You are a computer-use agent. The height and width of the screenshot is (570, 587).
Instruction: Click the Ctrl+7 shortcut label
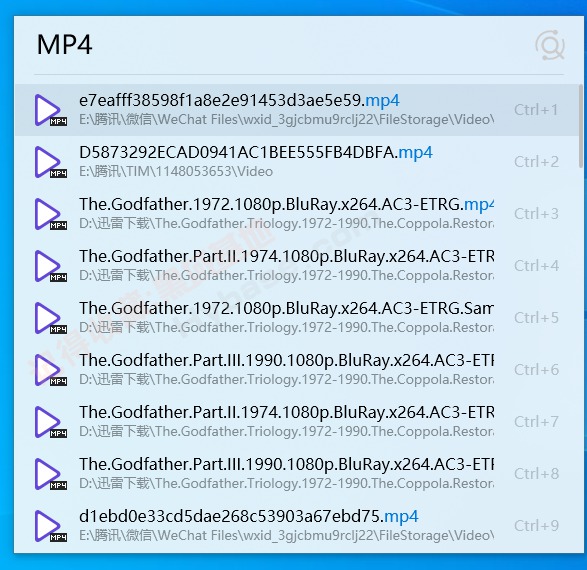[x=536, y=422]
